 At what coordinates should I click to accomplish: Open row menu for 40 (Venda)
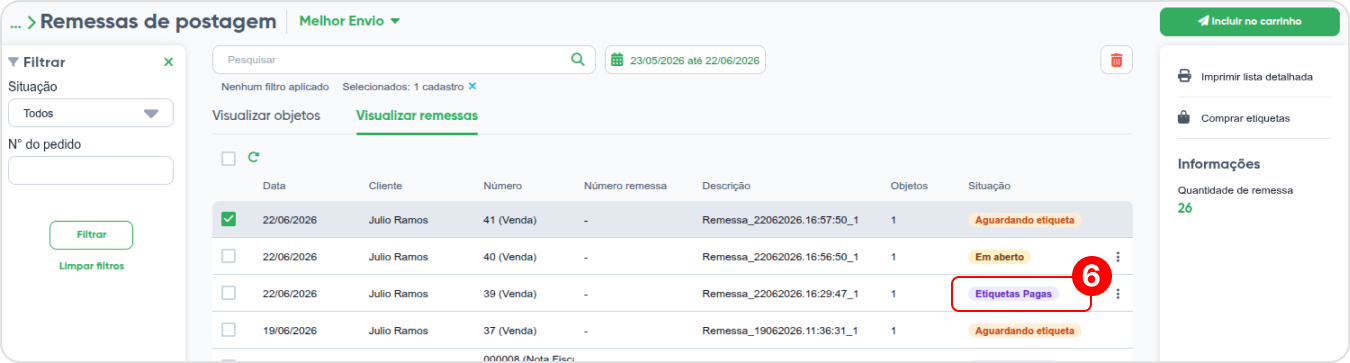(1118, 257)
